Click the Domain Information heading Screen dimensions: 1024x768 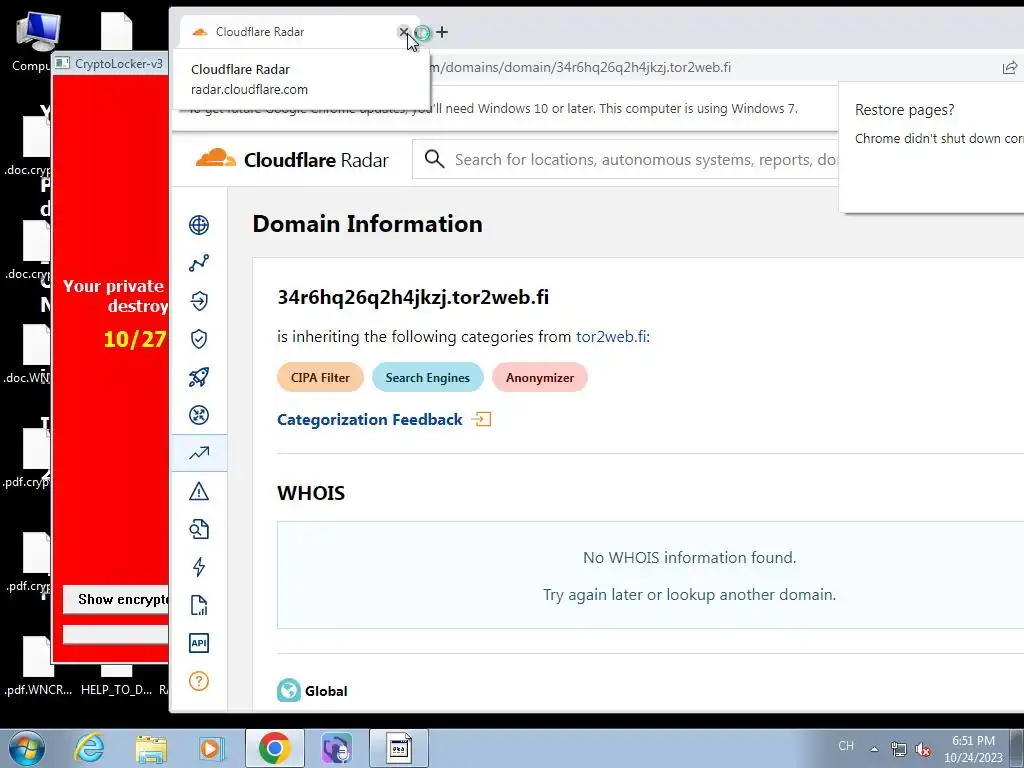tap(368, 223)
